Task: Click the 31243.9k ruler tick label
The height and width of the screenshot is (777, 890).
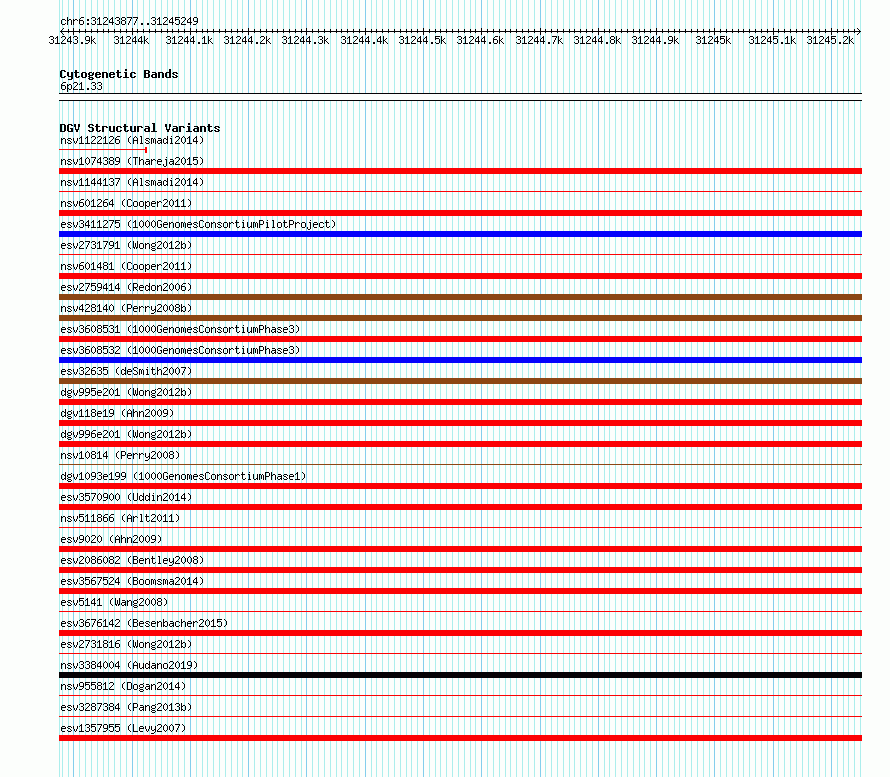Action: 73,40
